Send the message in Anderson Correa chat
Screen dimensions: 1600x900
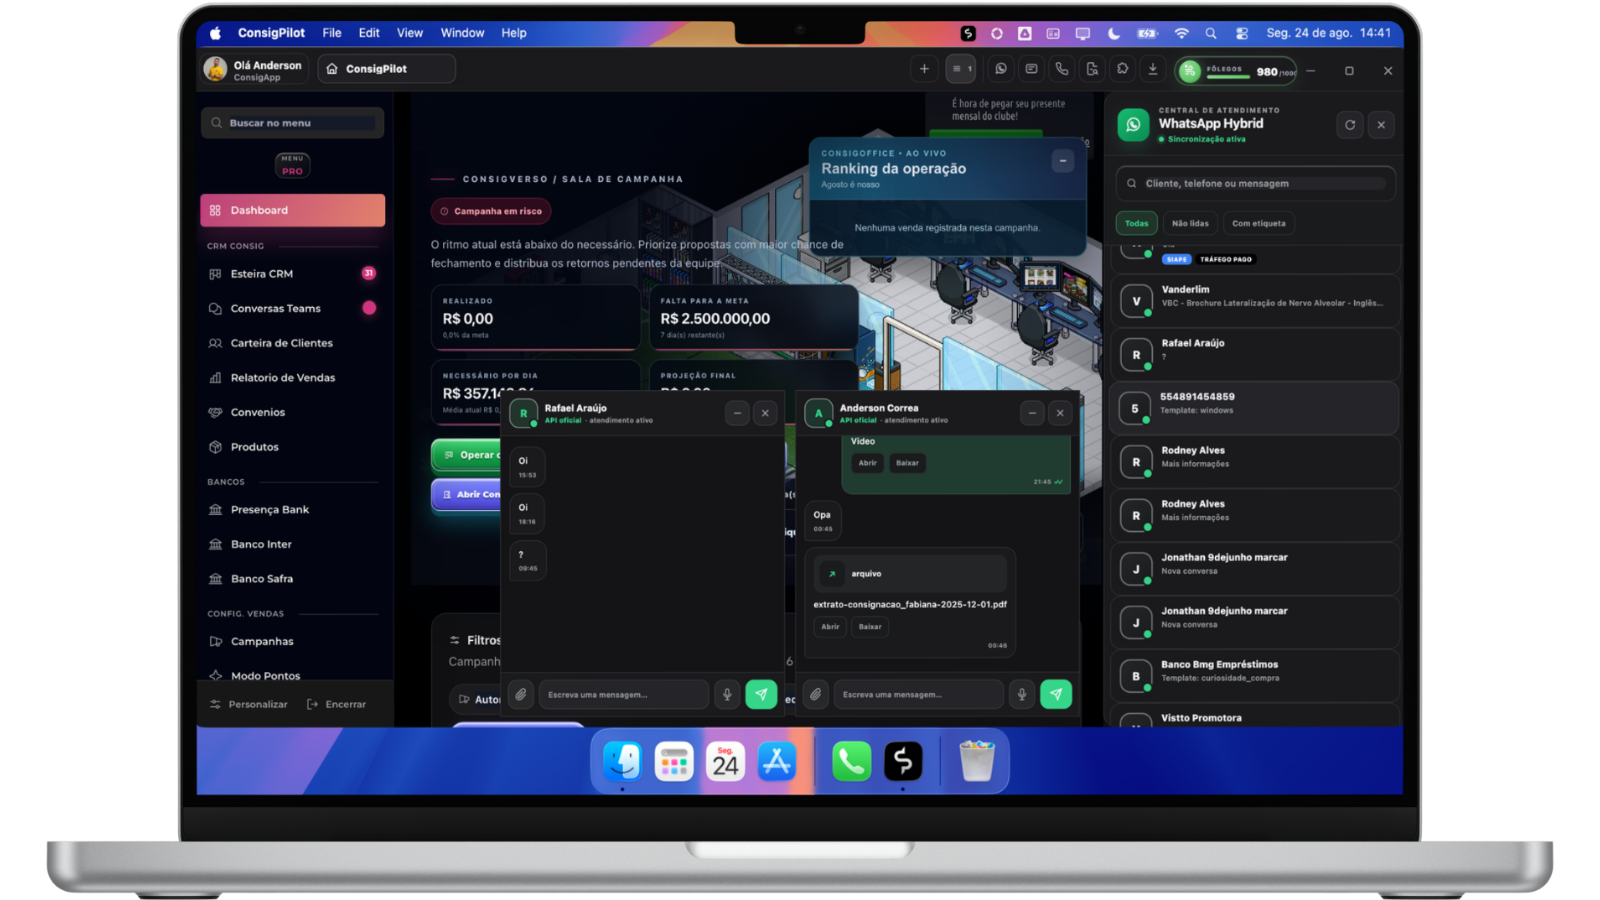pyautogui.click(x=1056, y=694)
